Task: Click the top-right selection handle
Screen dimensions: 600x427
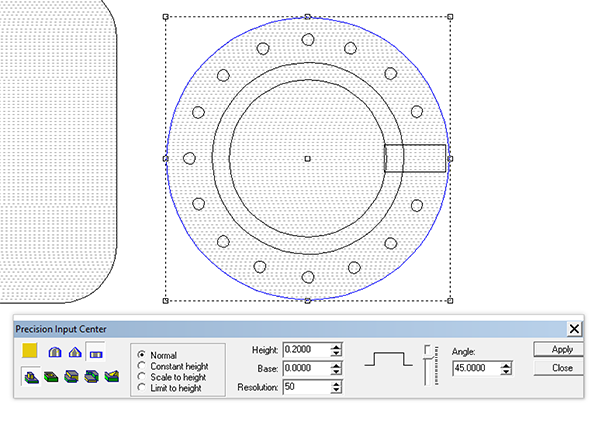Action: pos(450,17)
